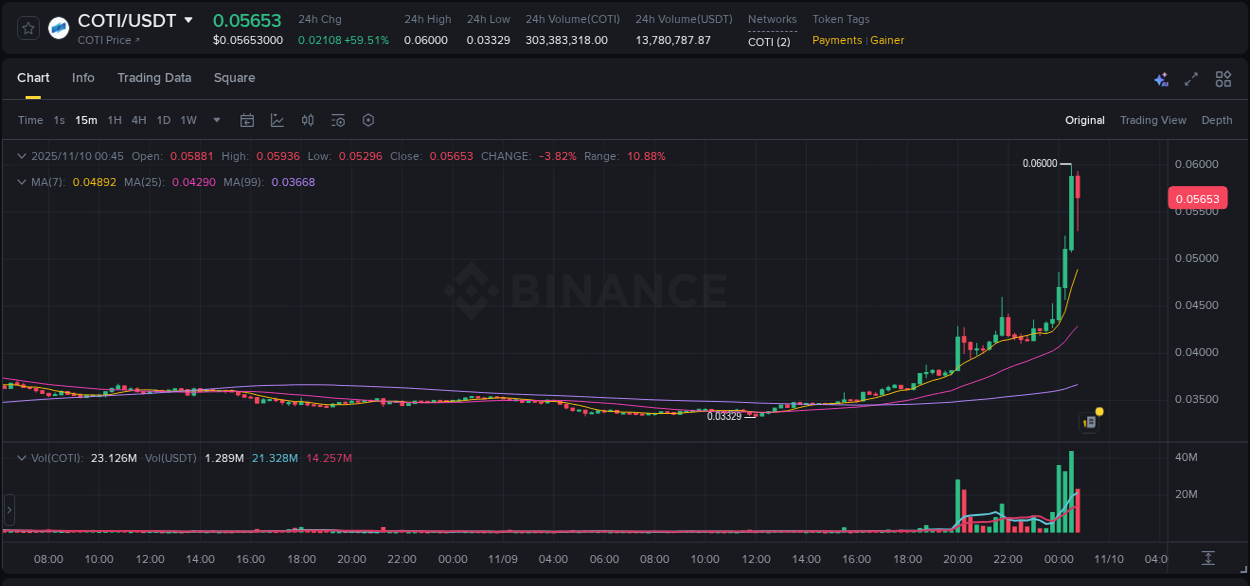Open the extra time intervals dropdown

215,119
